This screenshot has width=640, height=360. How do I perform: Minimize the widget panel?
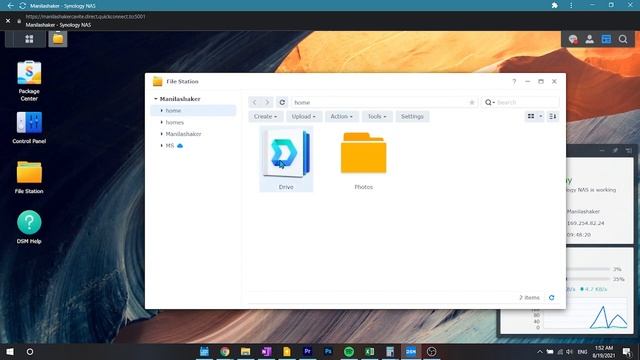[x=602, y=151]
